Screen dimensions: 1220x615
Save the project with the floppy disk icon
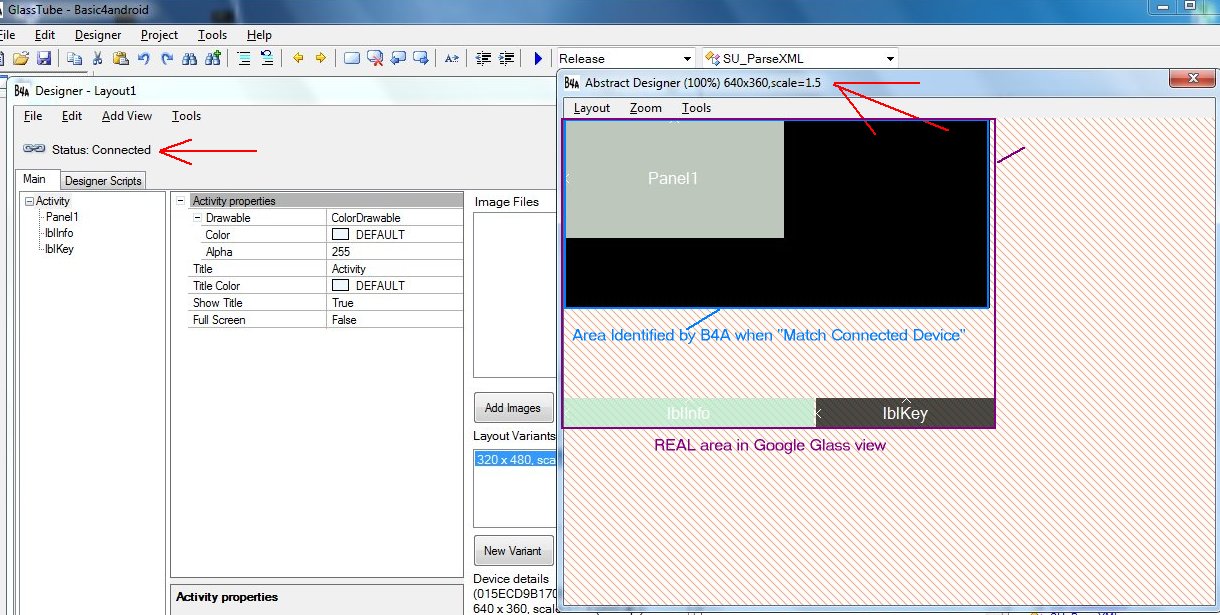(43, 58)
